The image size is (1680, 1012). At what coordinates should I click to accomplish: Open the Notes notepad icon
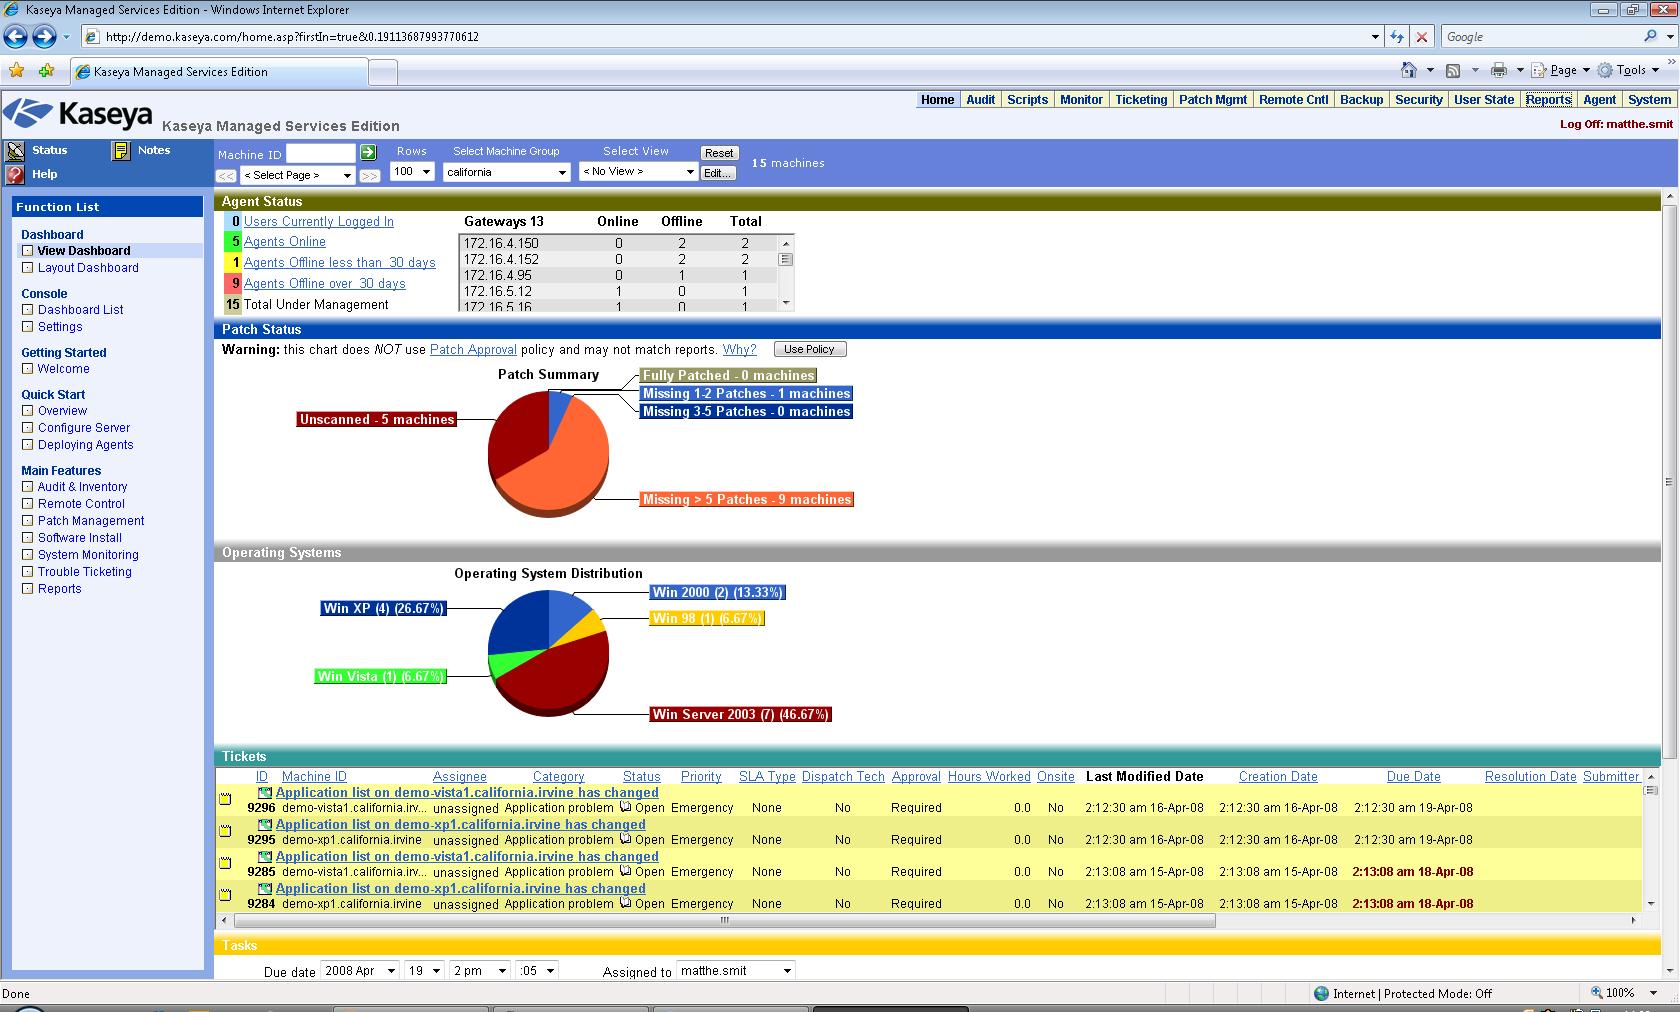(x=121, y=151)
